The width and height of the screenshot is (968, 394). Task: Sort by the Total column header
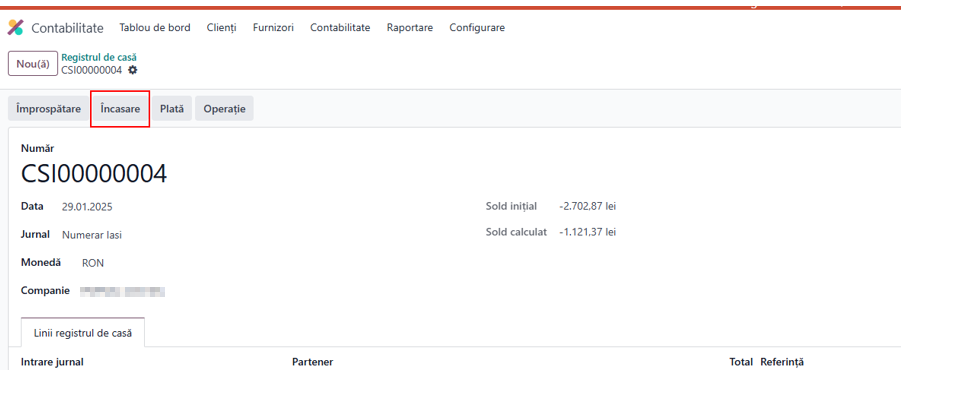pyautogui.click(x=741, y=362)
